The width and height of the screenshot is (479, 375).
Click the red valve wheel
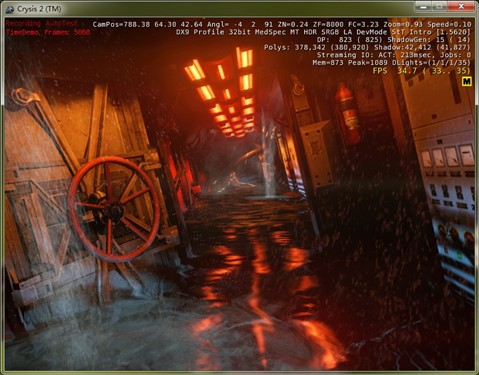[x=114, y=209]
